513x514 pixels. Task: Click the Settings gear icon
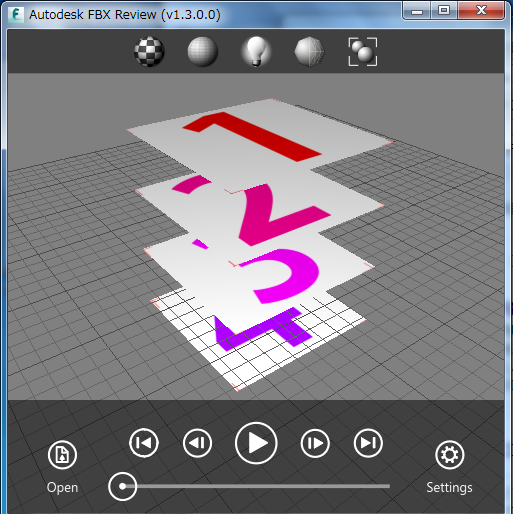(450, 455)
